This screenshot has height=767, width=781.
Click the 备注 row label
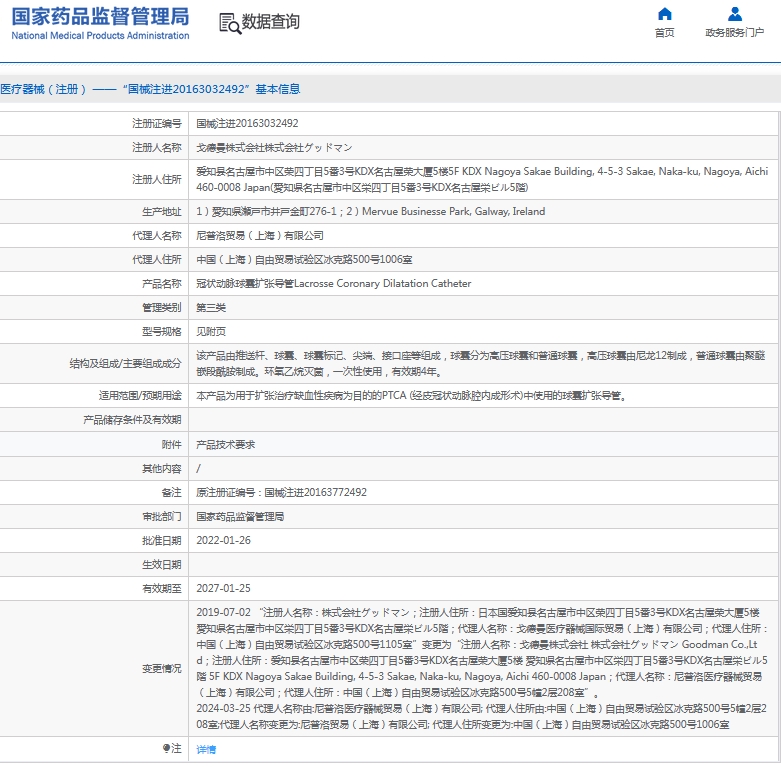point(171,493)
